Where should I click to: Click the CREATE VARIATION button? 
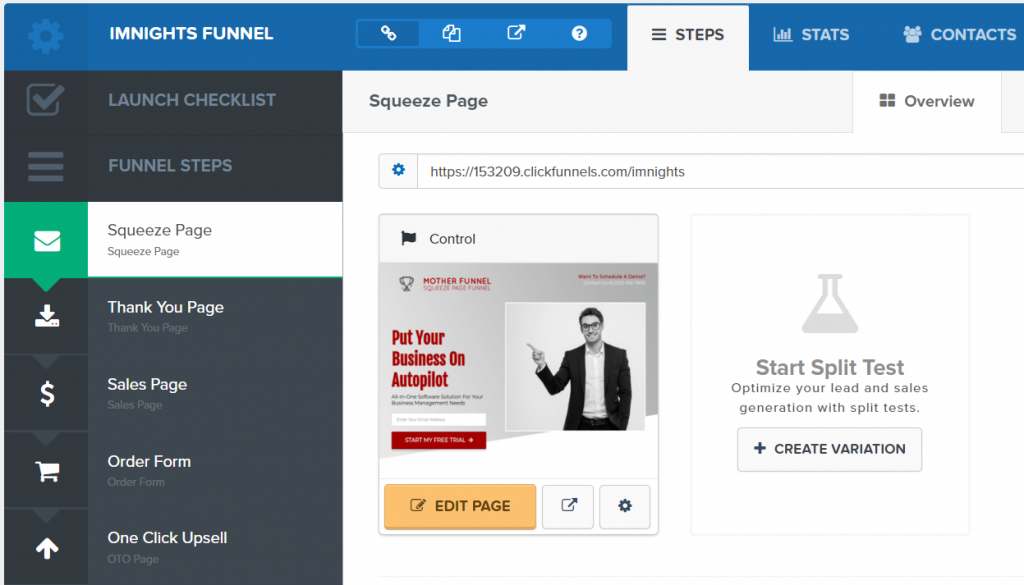(x=829, y=449)
